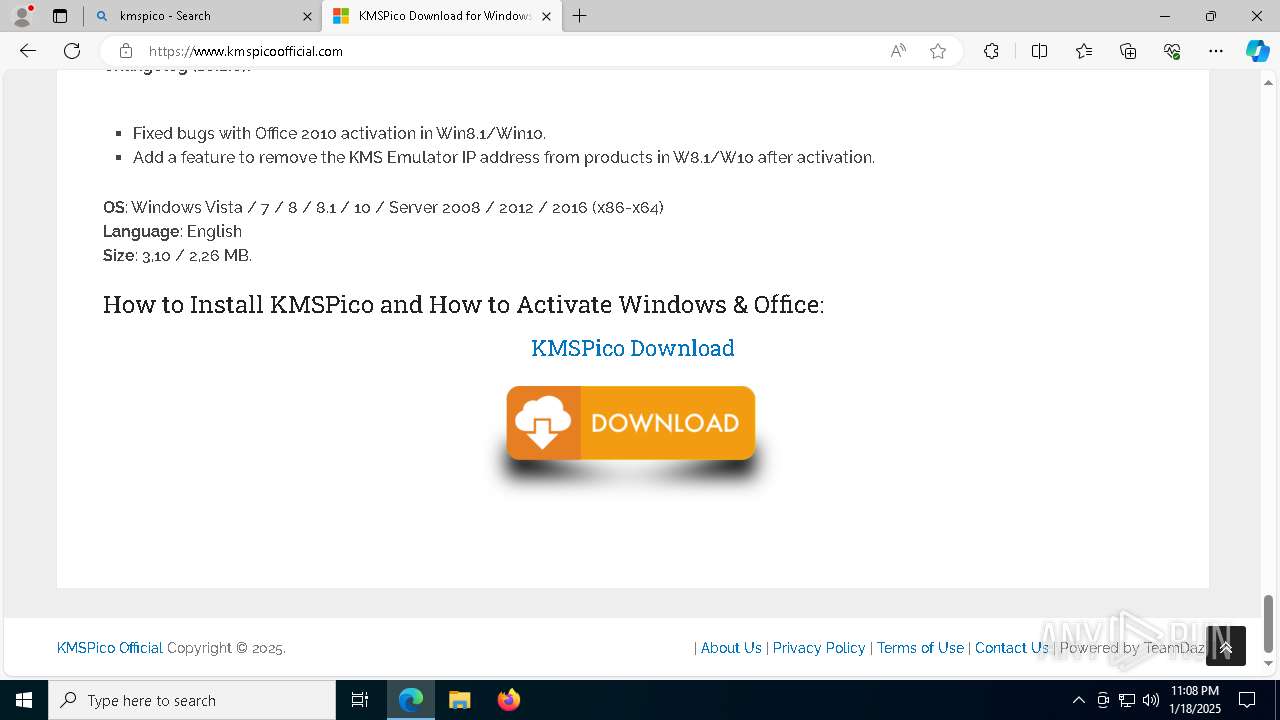Open the KMSPico Official footer link
The width and height of the screenshot is (1280, 720).
point(110,648)
